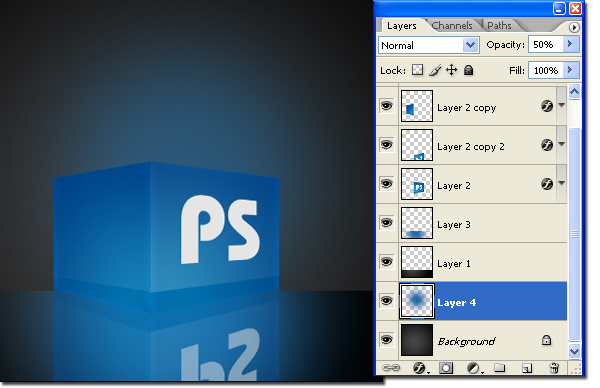
Task: Switch to the Channels tab
Action: (x=452, y=26)
